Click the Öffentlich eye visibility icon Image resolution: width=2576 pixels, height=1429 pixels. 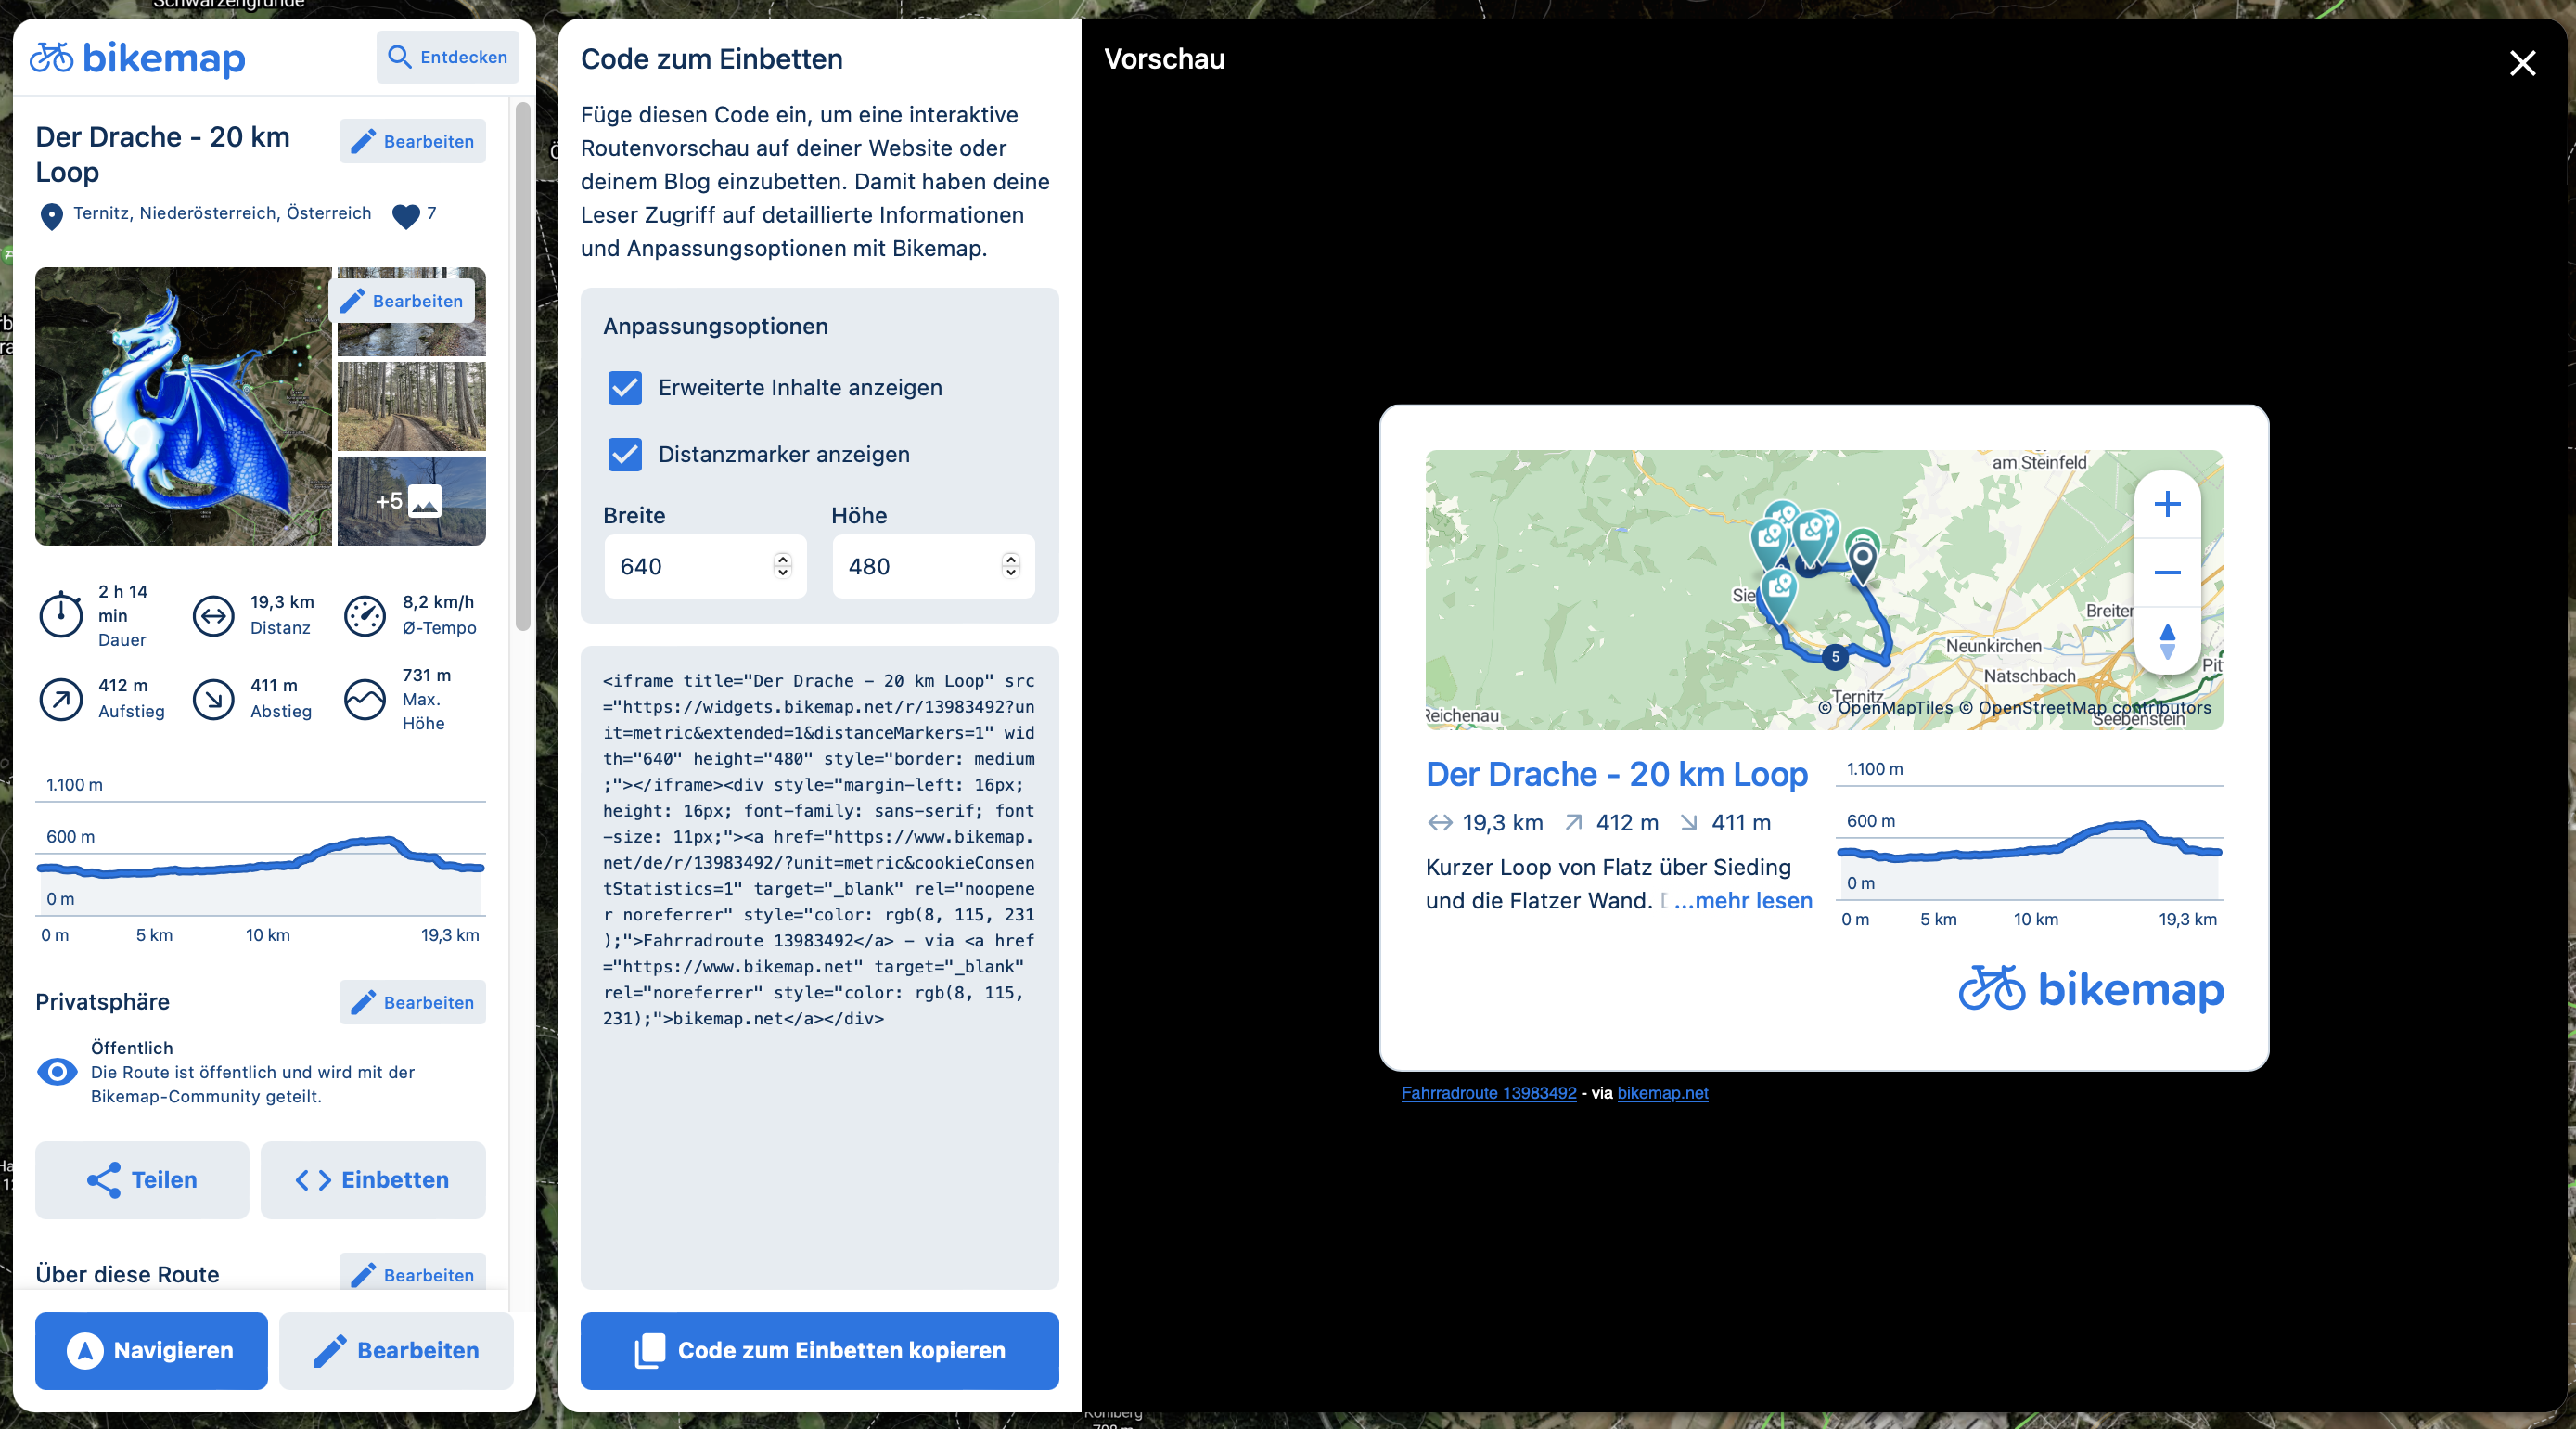tap(57, 1072)
